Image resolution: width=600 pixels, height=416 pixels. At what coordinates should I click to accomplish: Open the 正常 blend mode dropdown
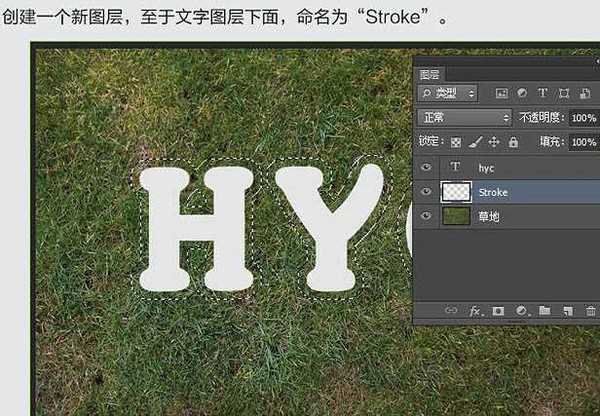coord(465,117)
